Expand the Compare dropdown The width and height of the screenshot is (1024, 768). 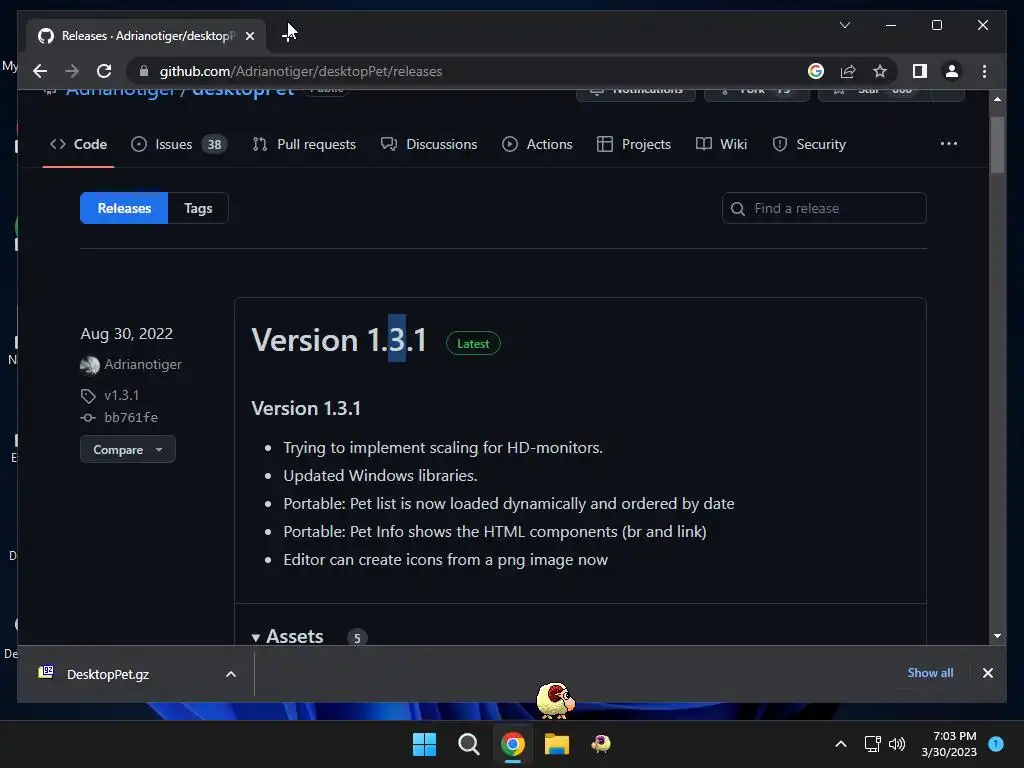[128, 449]
